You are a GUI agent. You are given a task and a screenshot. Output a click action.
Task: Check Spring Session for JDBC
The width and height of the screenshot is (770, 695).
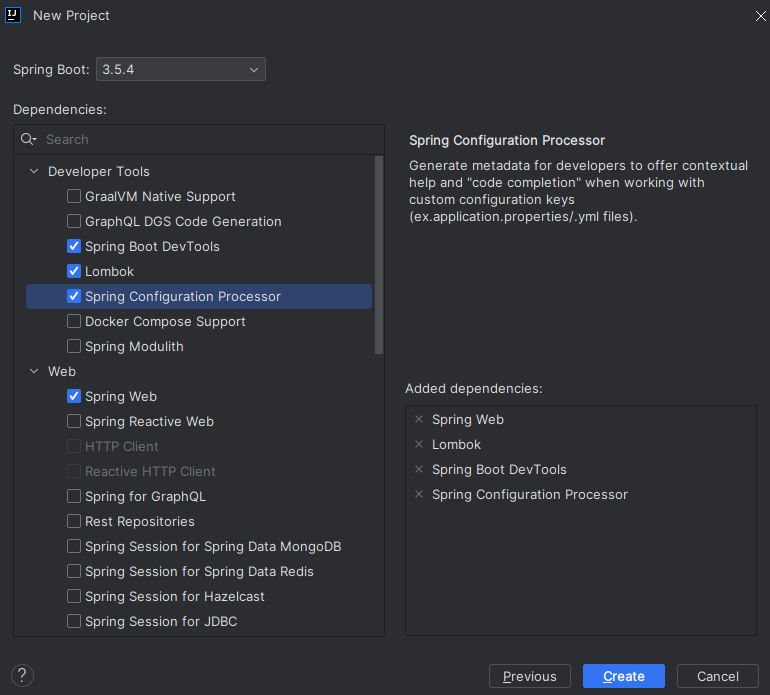coord(74,621)
